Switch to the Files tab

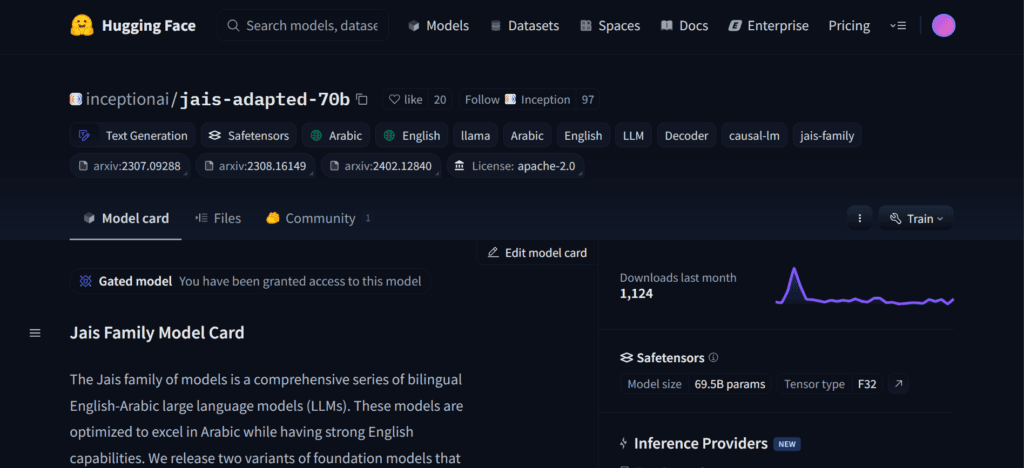[x=218, y=219]
